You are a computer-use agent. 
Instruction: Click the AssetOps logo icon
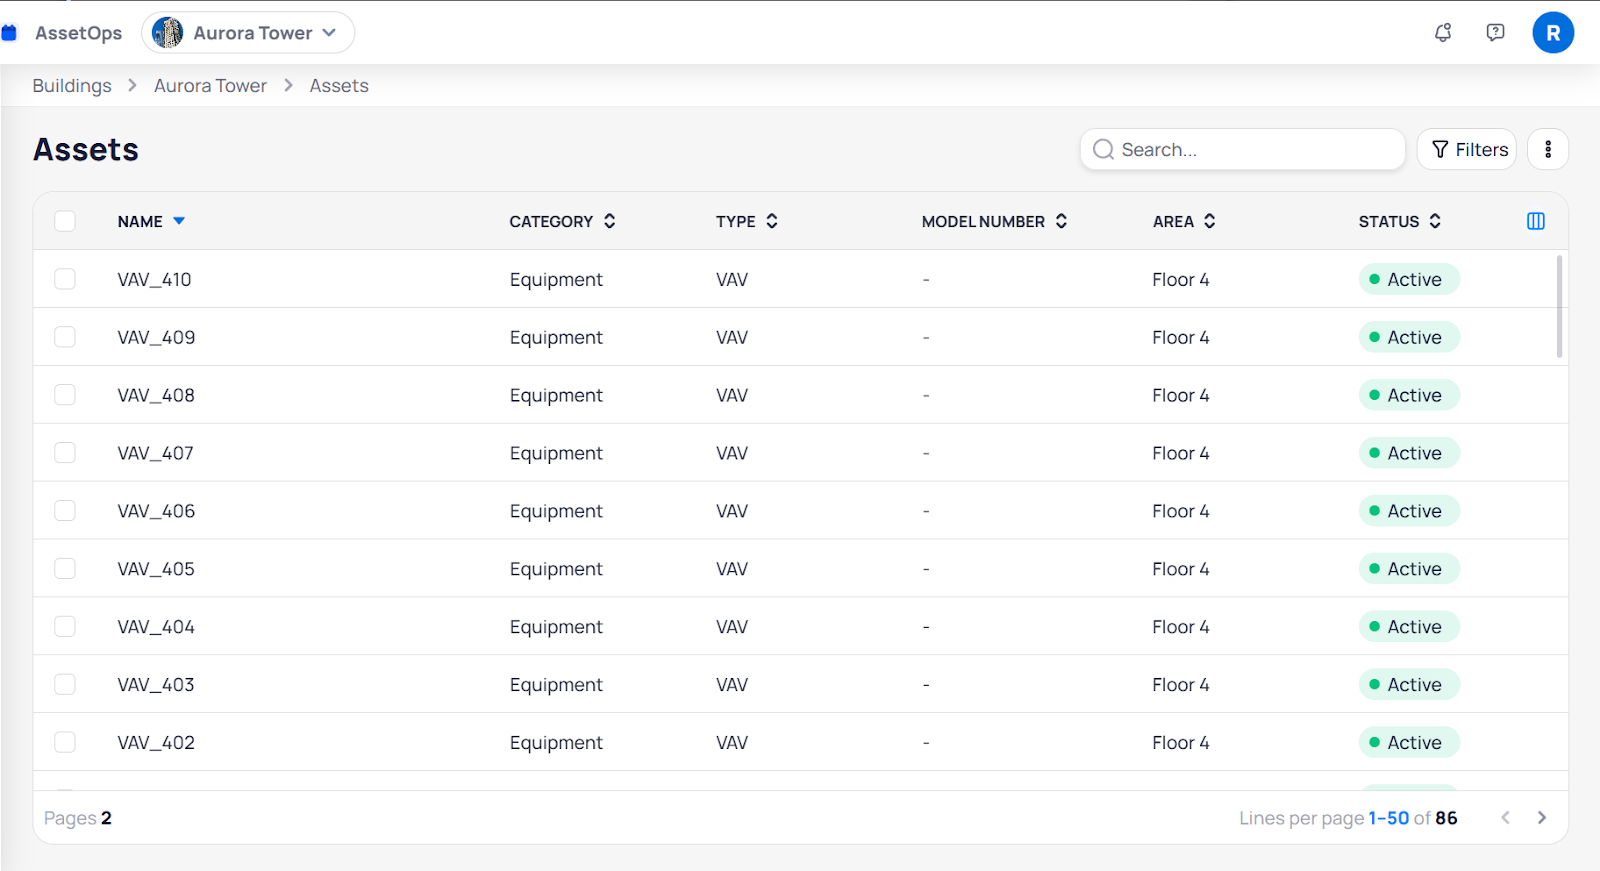(10, 33)
